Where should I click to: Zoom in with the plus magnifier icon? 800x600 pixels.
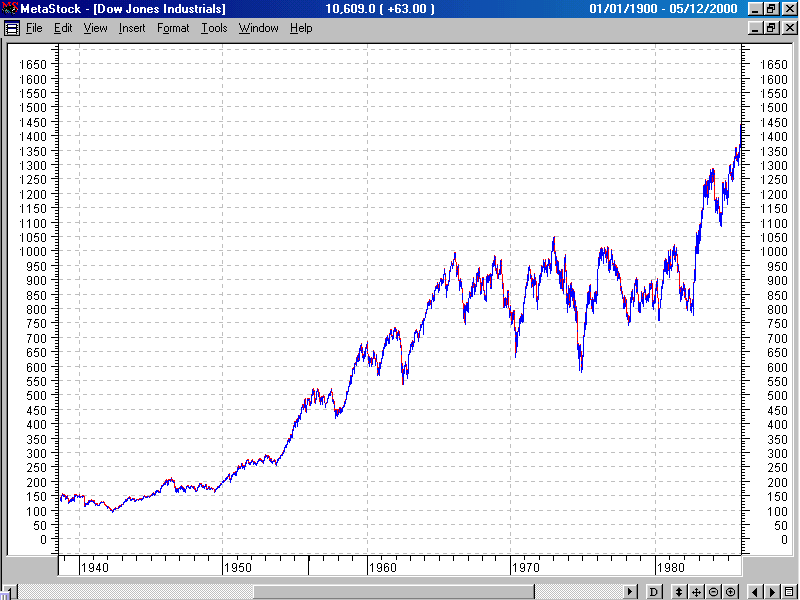pyautogui.click(x=731, y=592)
